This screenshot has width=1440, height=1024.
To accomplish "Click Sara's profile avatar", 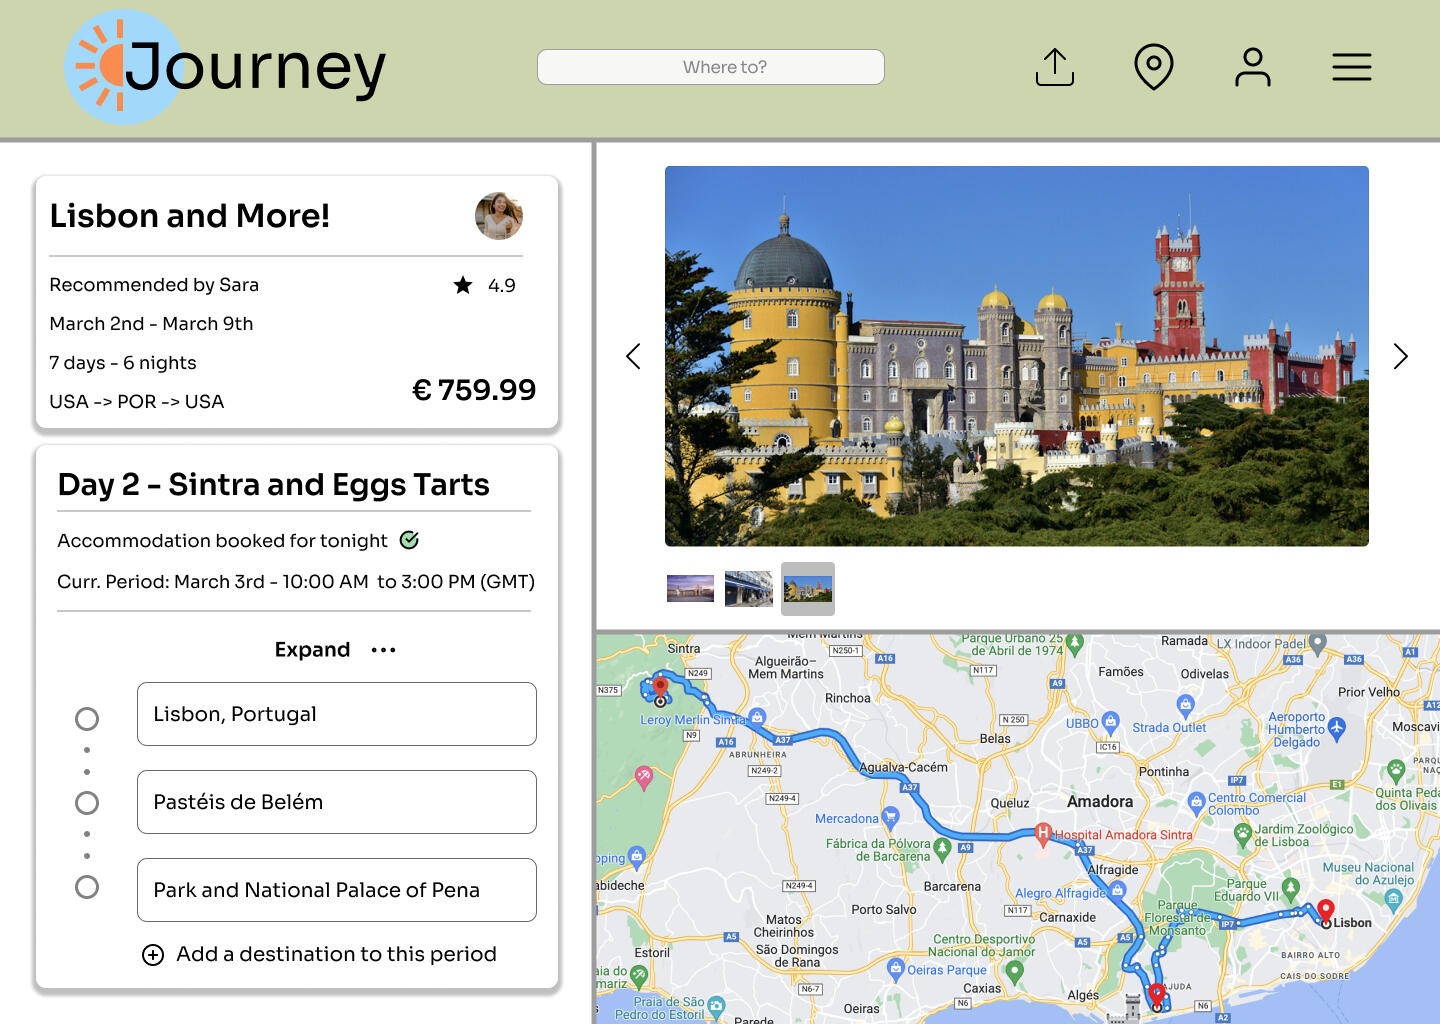I will coord(498,216).
